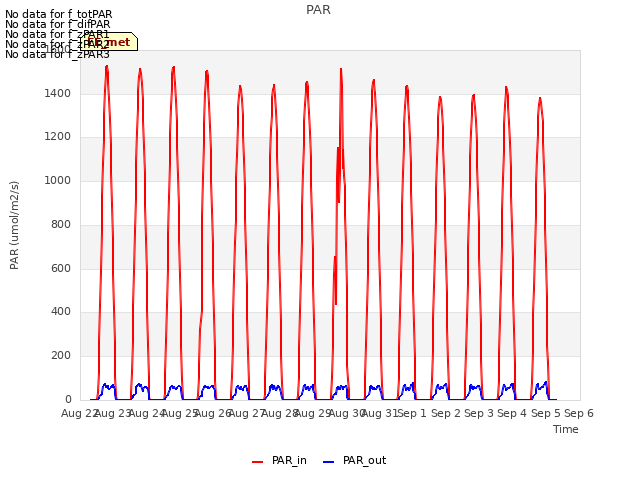This screenshot has height=480, width=640.
Task: Select the 'No data for f_zPAR3' message
Action: point(58,54)
